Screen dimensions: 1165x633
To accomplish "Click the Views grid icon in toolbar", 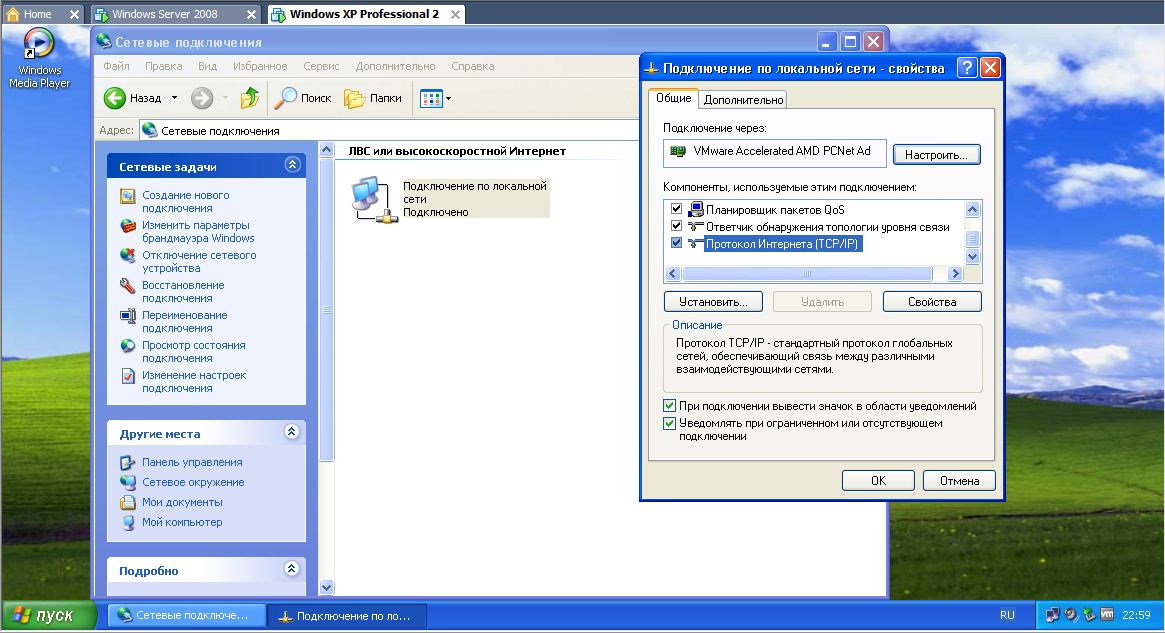I will pos(431,98).
